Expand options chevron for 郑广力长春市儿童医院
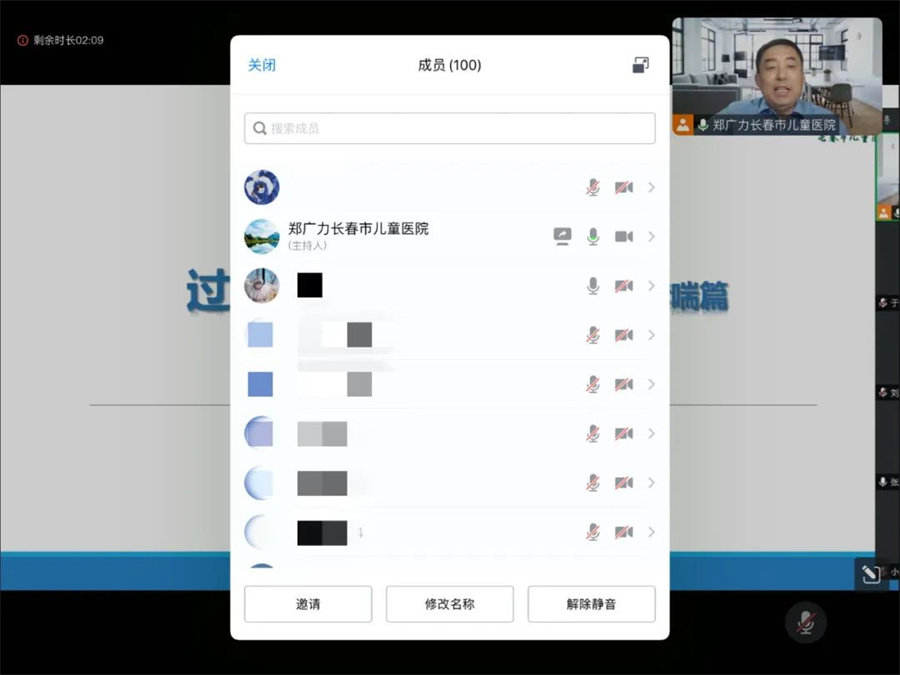This screenshot has height=675, width=900. tap(652, 237)
